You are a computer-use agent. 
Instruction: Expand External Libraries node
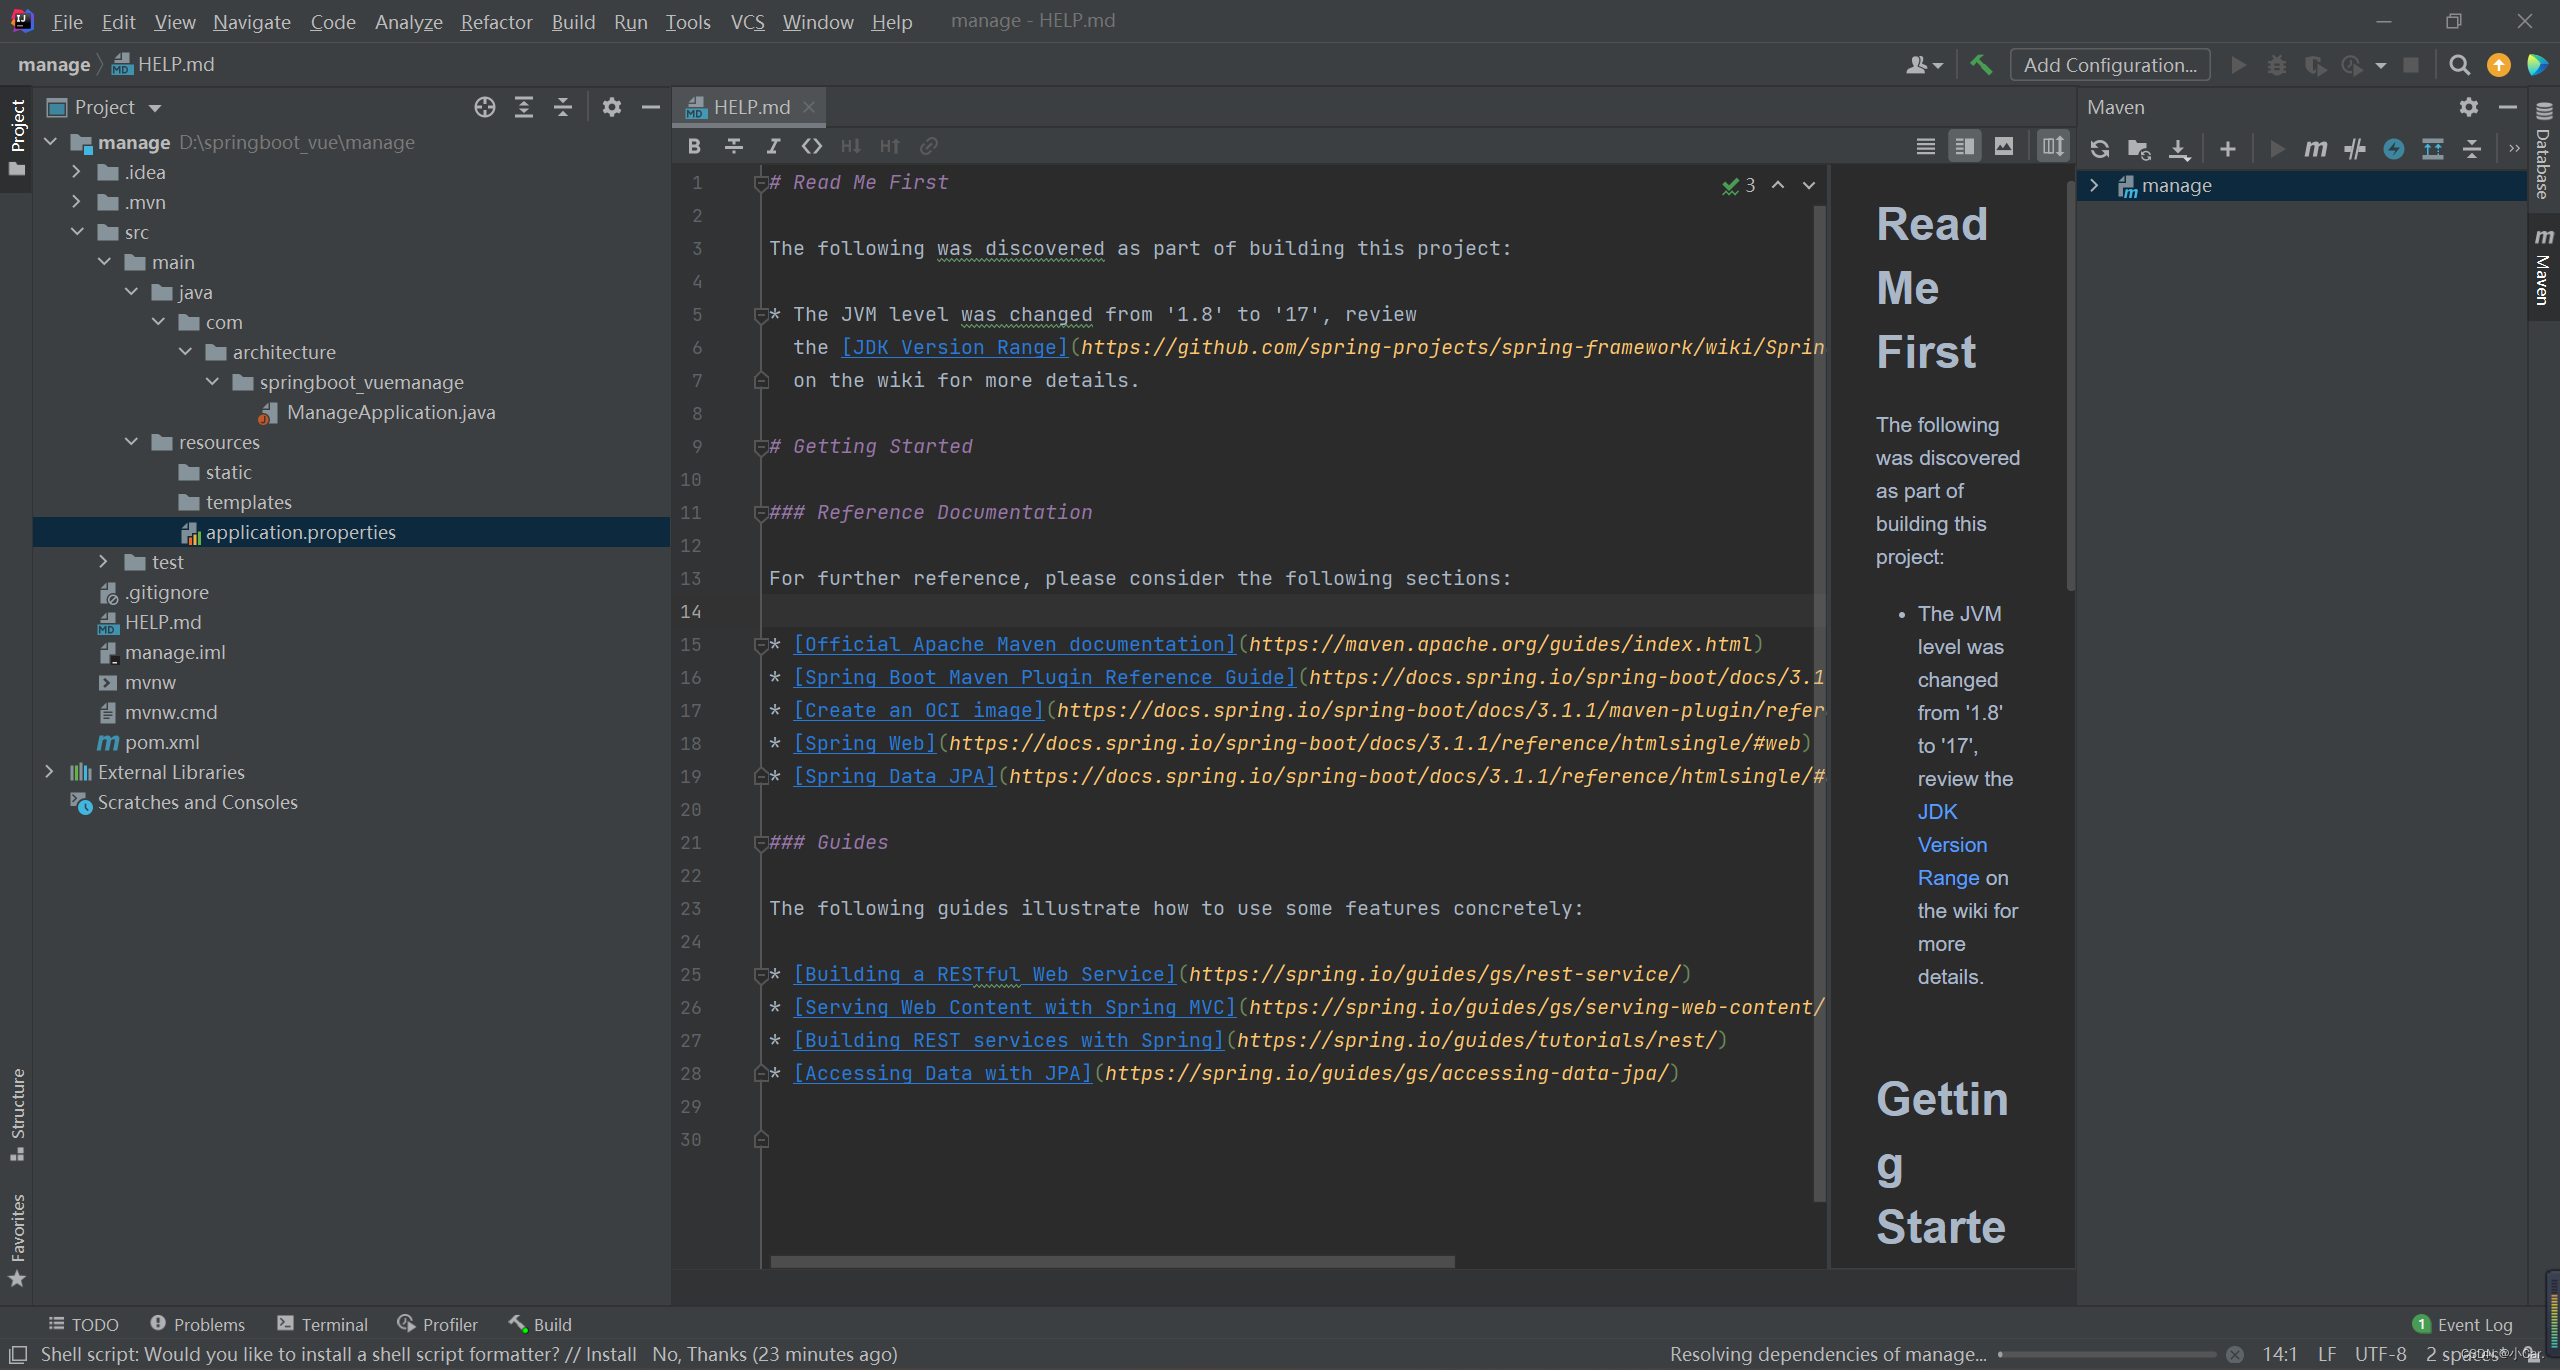[49, 772]
